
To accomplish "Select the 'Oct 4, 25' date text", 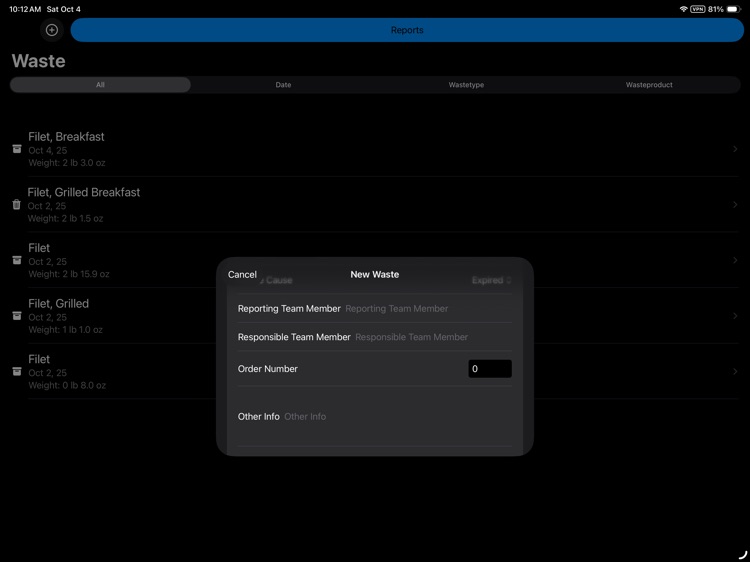I will [x=47, y=151].
